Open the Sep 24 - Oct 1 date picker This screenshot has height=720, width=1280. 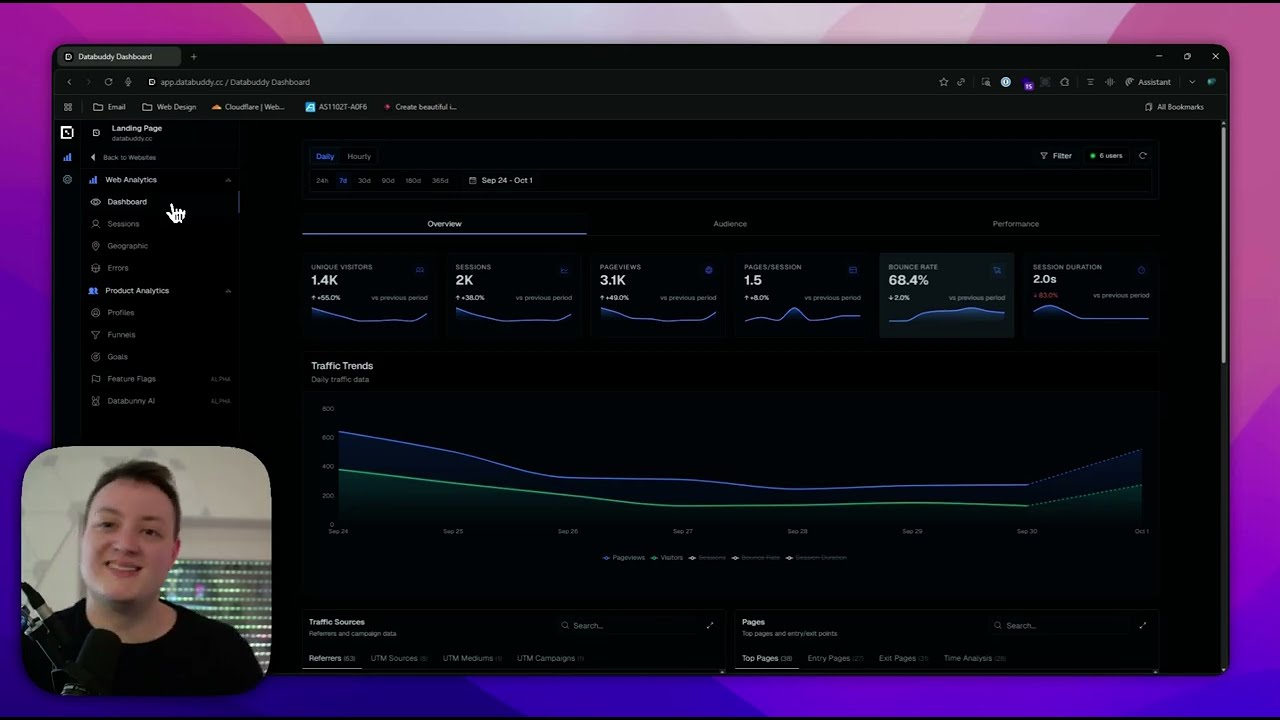coord(501,180)
